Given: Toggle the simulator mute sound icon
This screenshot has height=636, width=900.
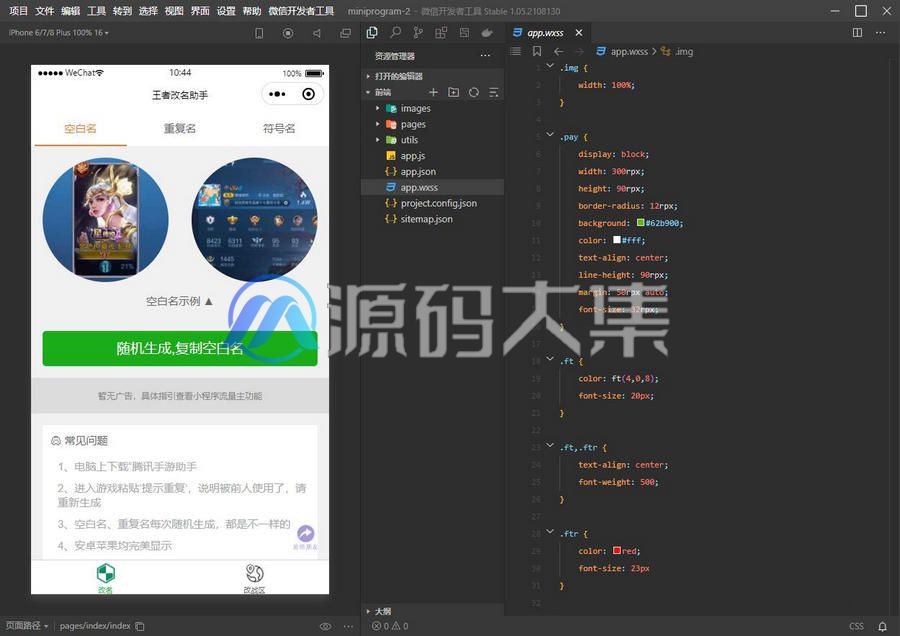Looking at the screenshot, I should [317, 33].
